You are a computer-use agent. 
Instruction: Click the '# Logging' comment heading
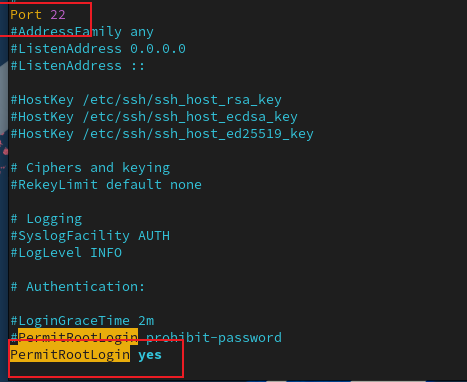click(46, 219)
